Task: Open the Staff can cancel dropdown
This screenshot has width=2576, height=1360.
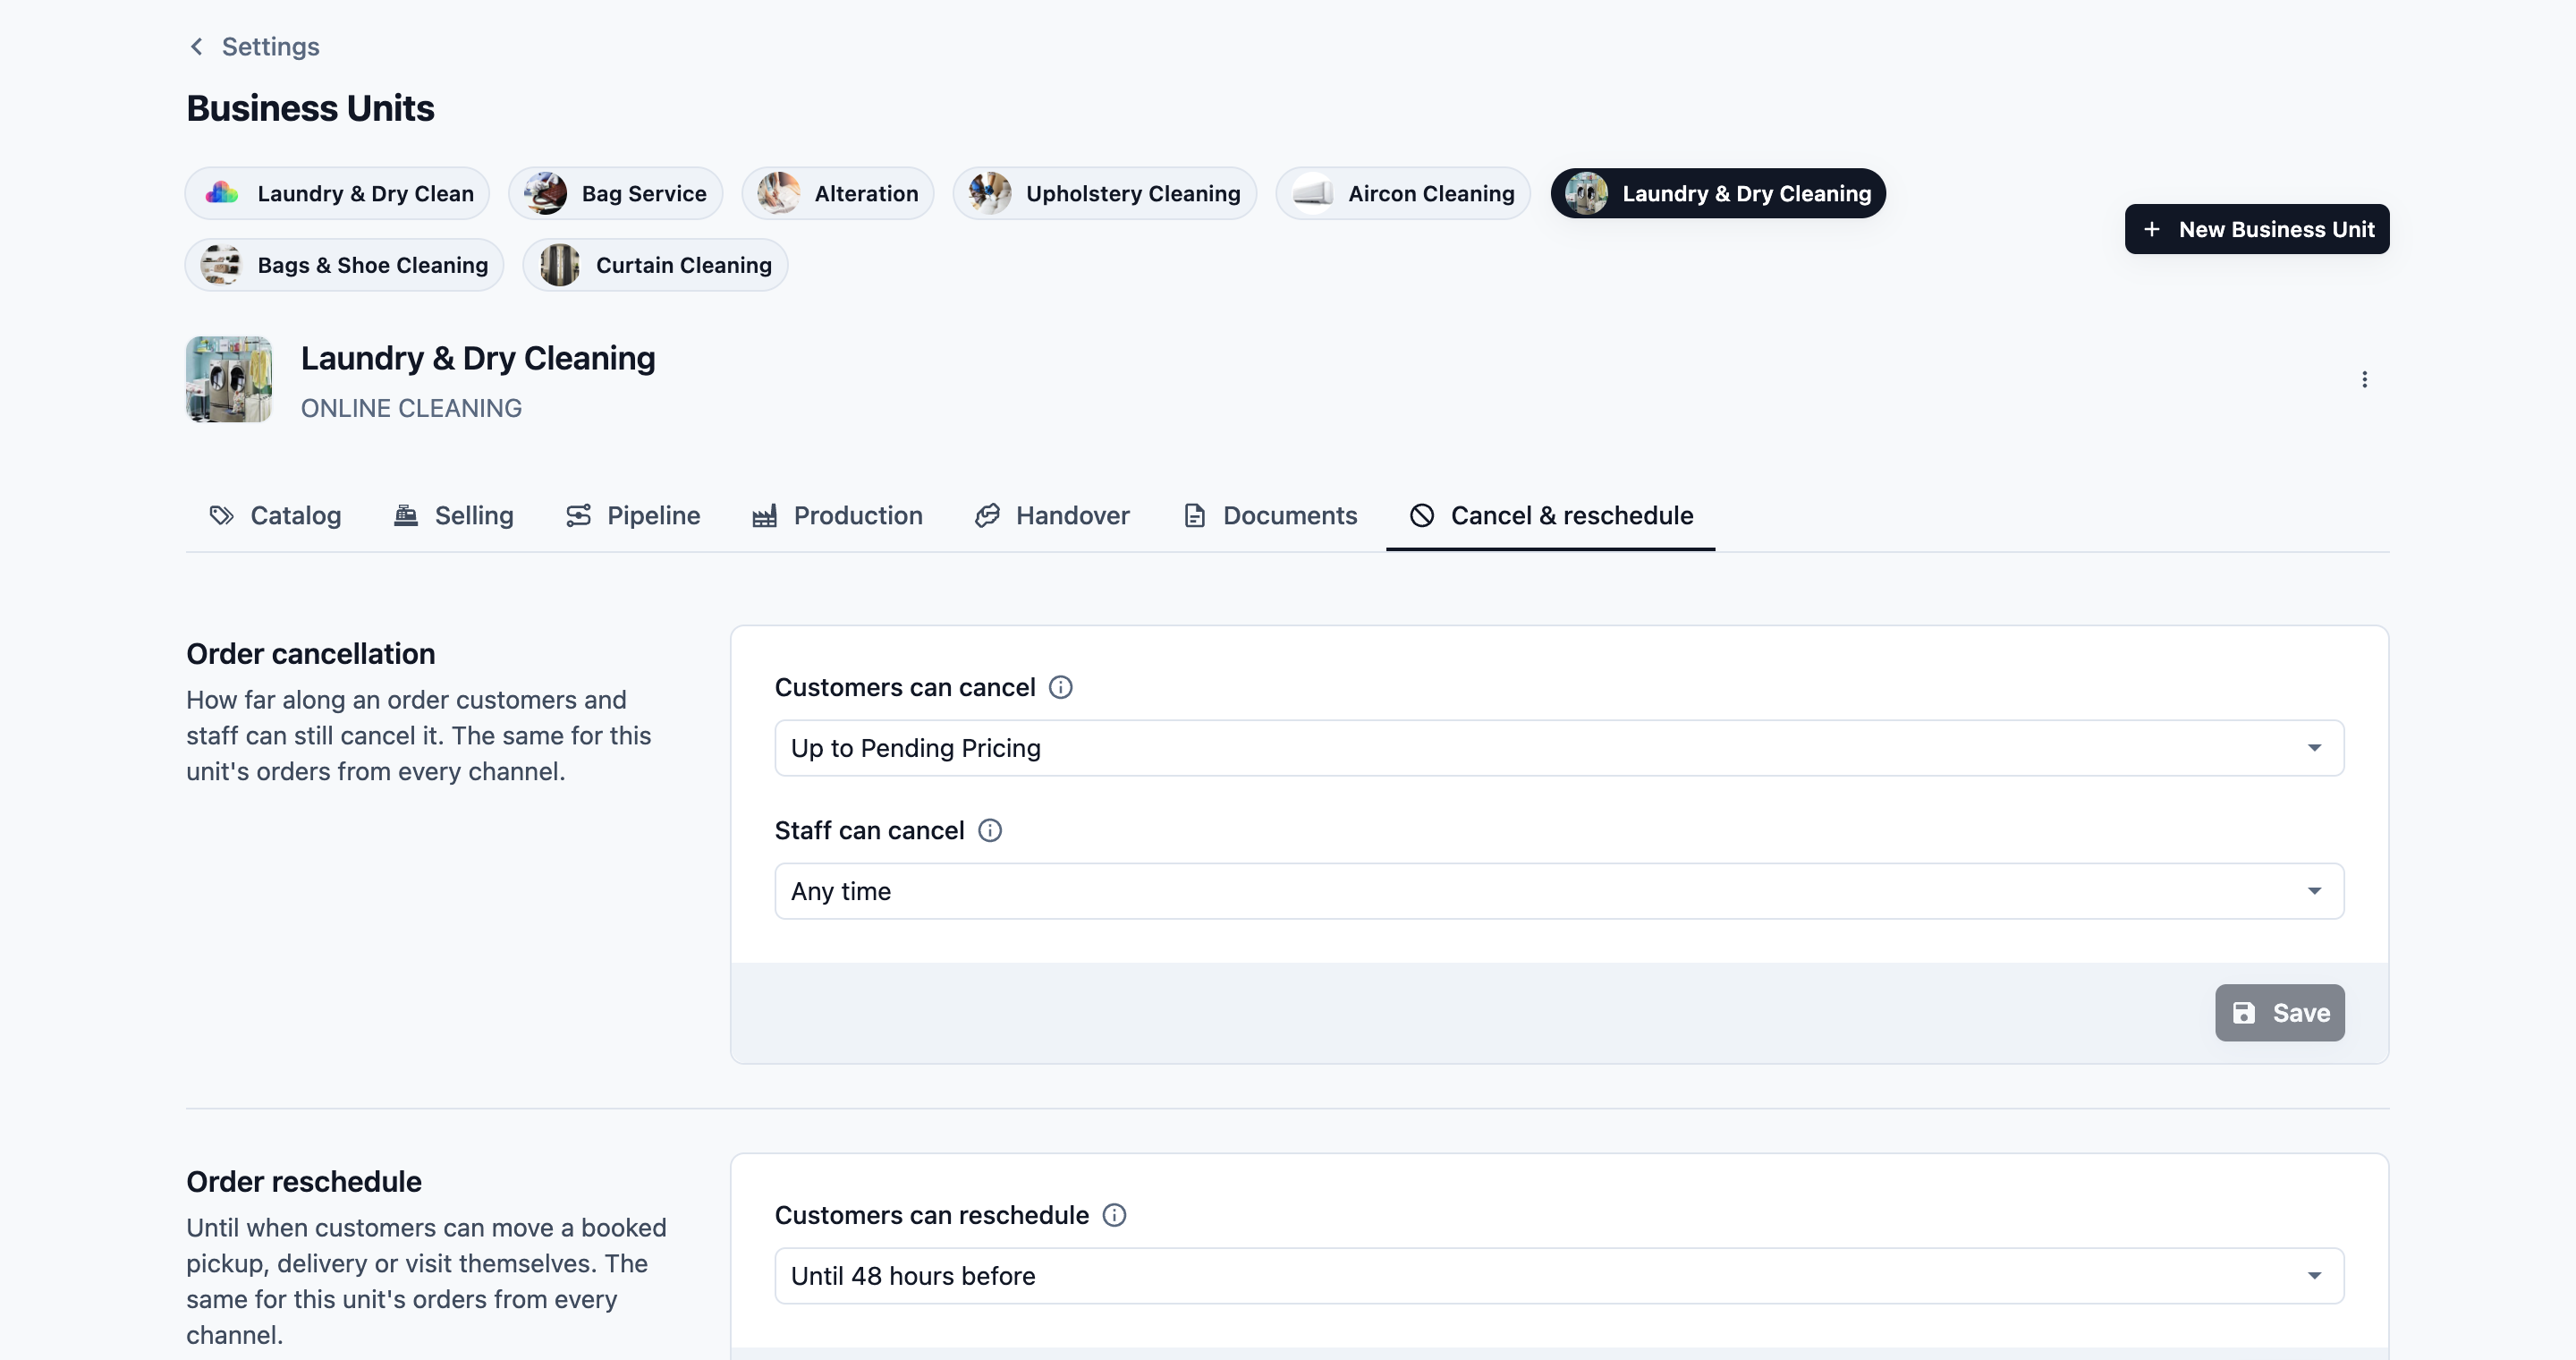Action: click(1559, 891)
